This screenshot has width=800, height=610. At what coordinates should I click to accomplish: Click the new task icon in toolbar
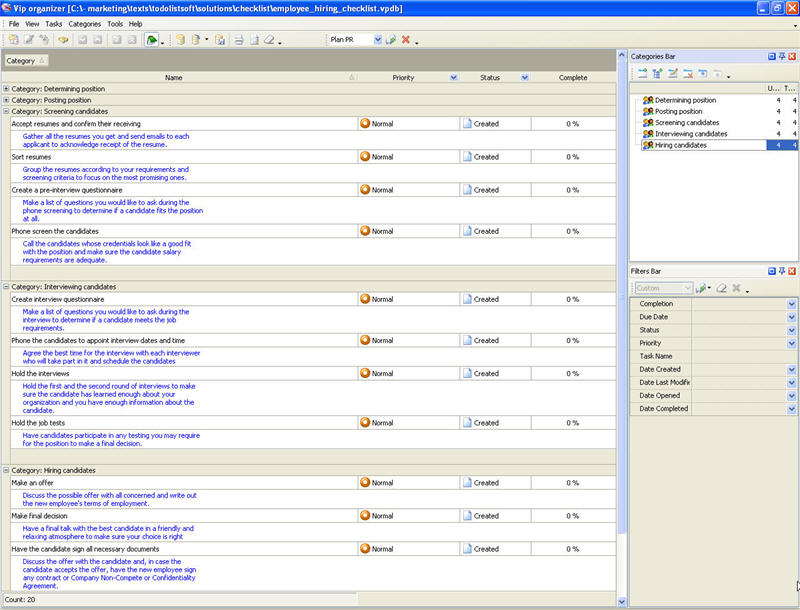(x=12, y=40)
